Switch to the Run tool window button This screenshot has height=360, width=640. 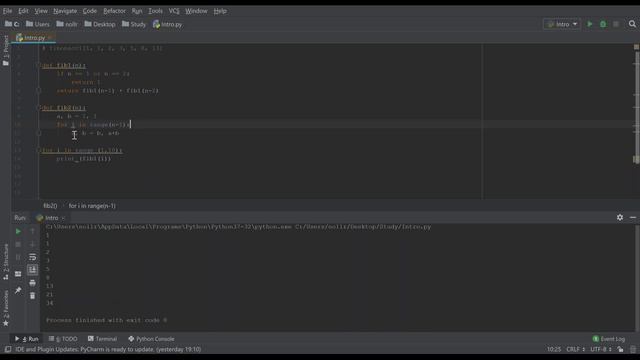coord(27,339)
